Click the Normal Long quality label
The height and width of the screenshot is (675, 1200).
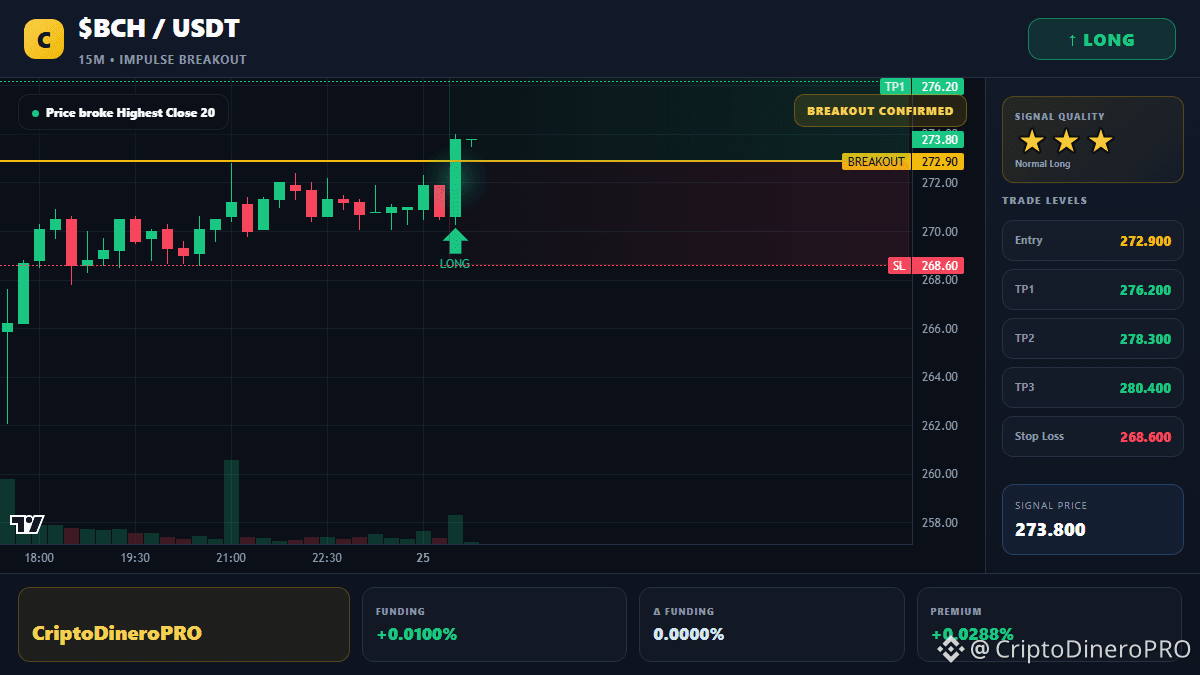coord(1042,164)
